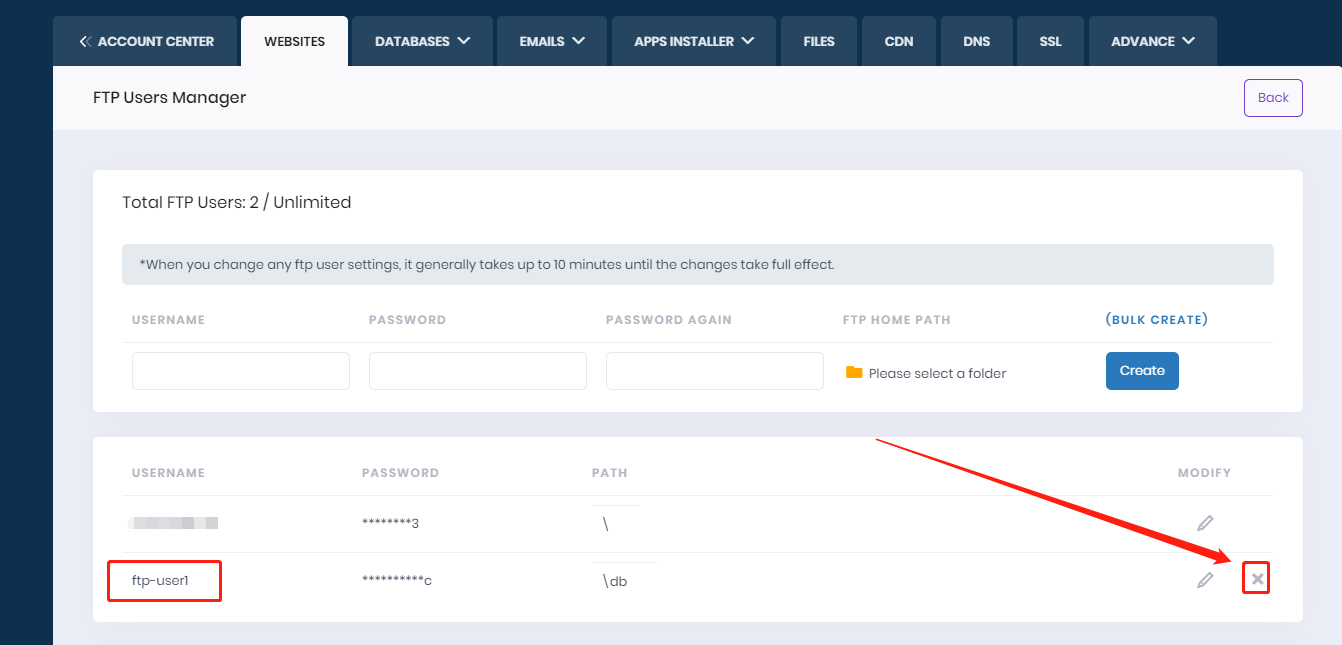
Task: Click the Password Again input field
Action: pyautogui.click(x=714, y=371)
